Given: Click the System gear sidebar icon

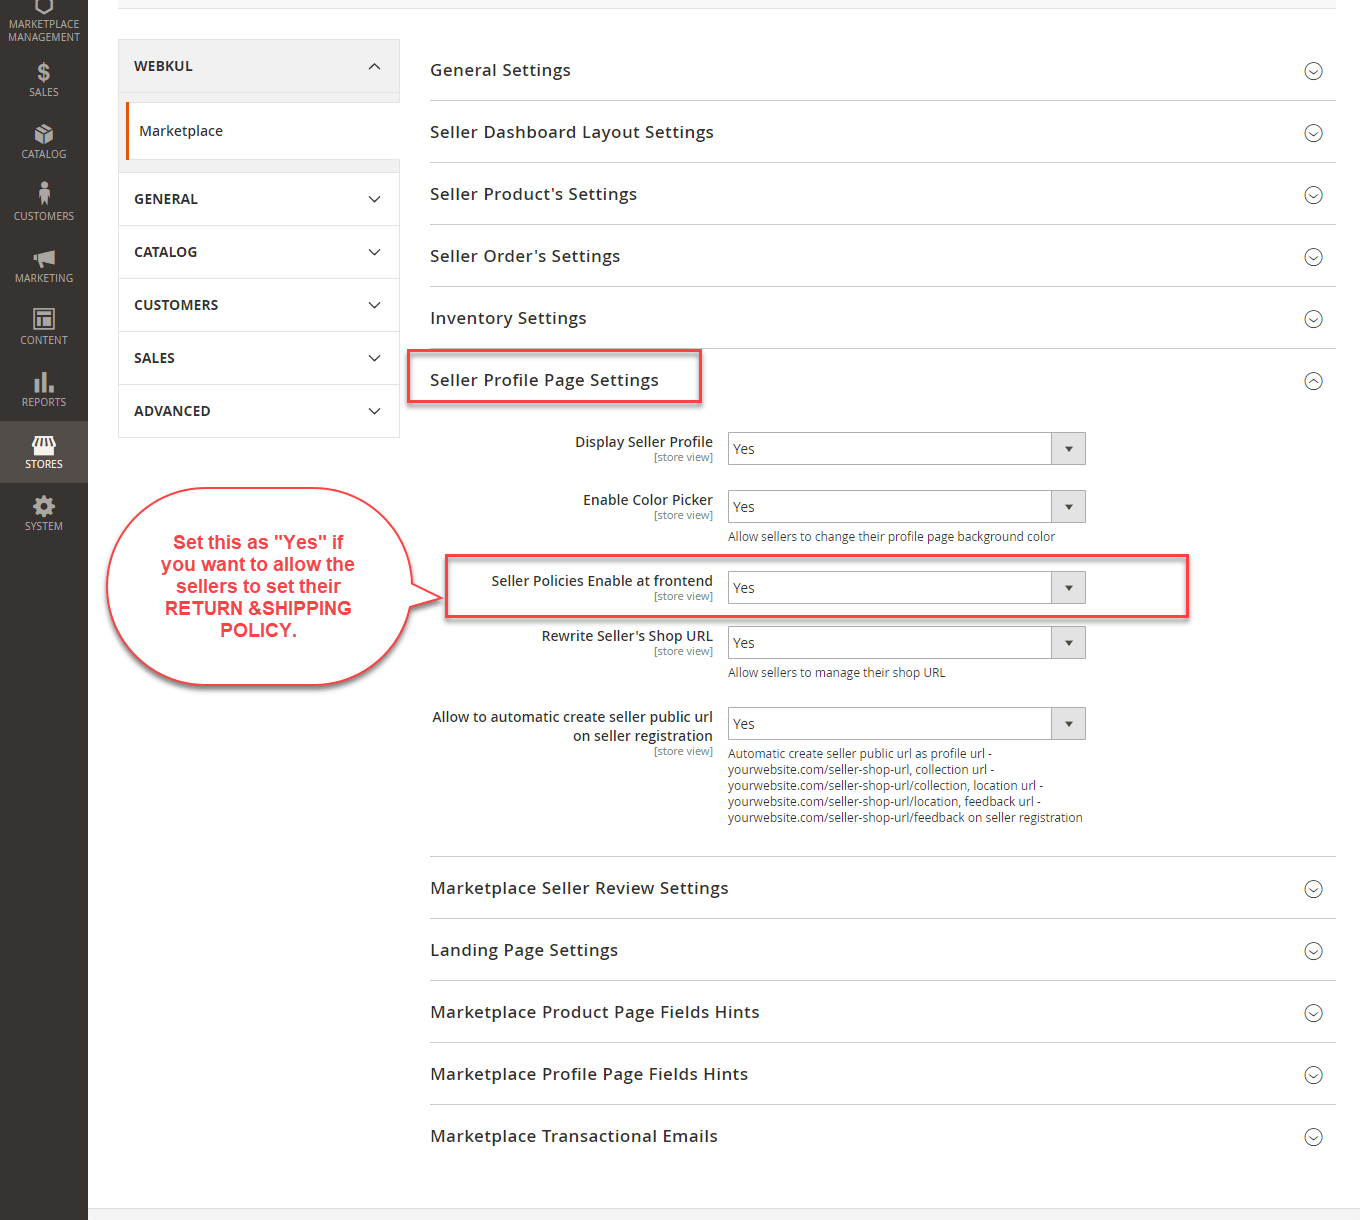Looking at the screenshot, I should click(x=43, y=513).
